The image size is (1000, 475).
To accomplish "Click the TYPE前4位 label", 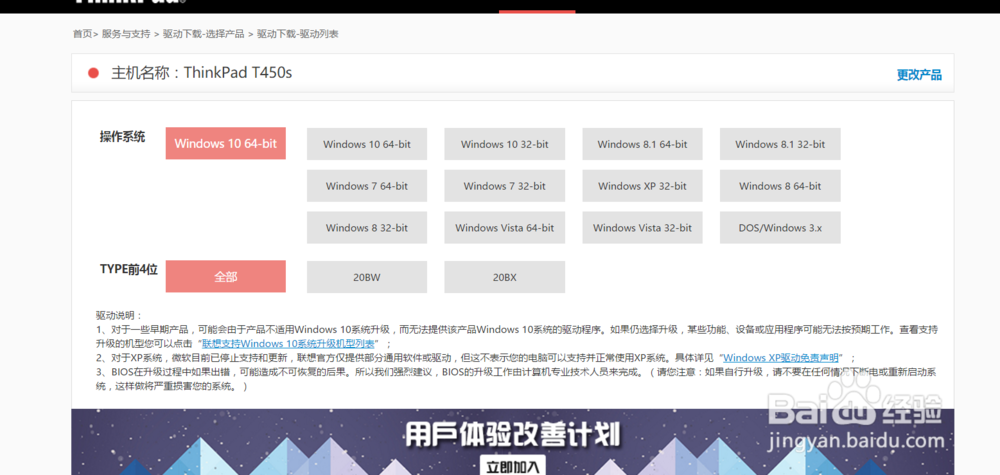I will tap(129, 269).
